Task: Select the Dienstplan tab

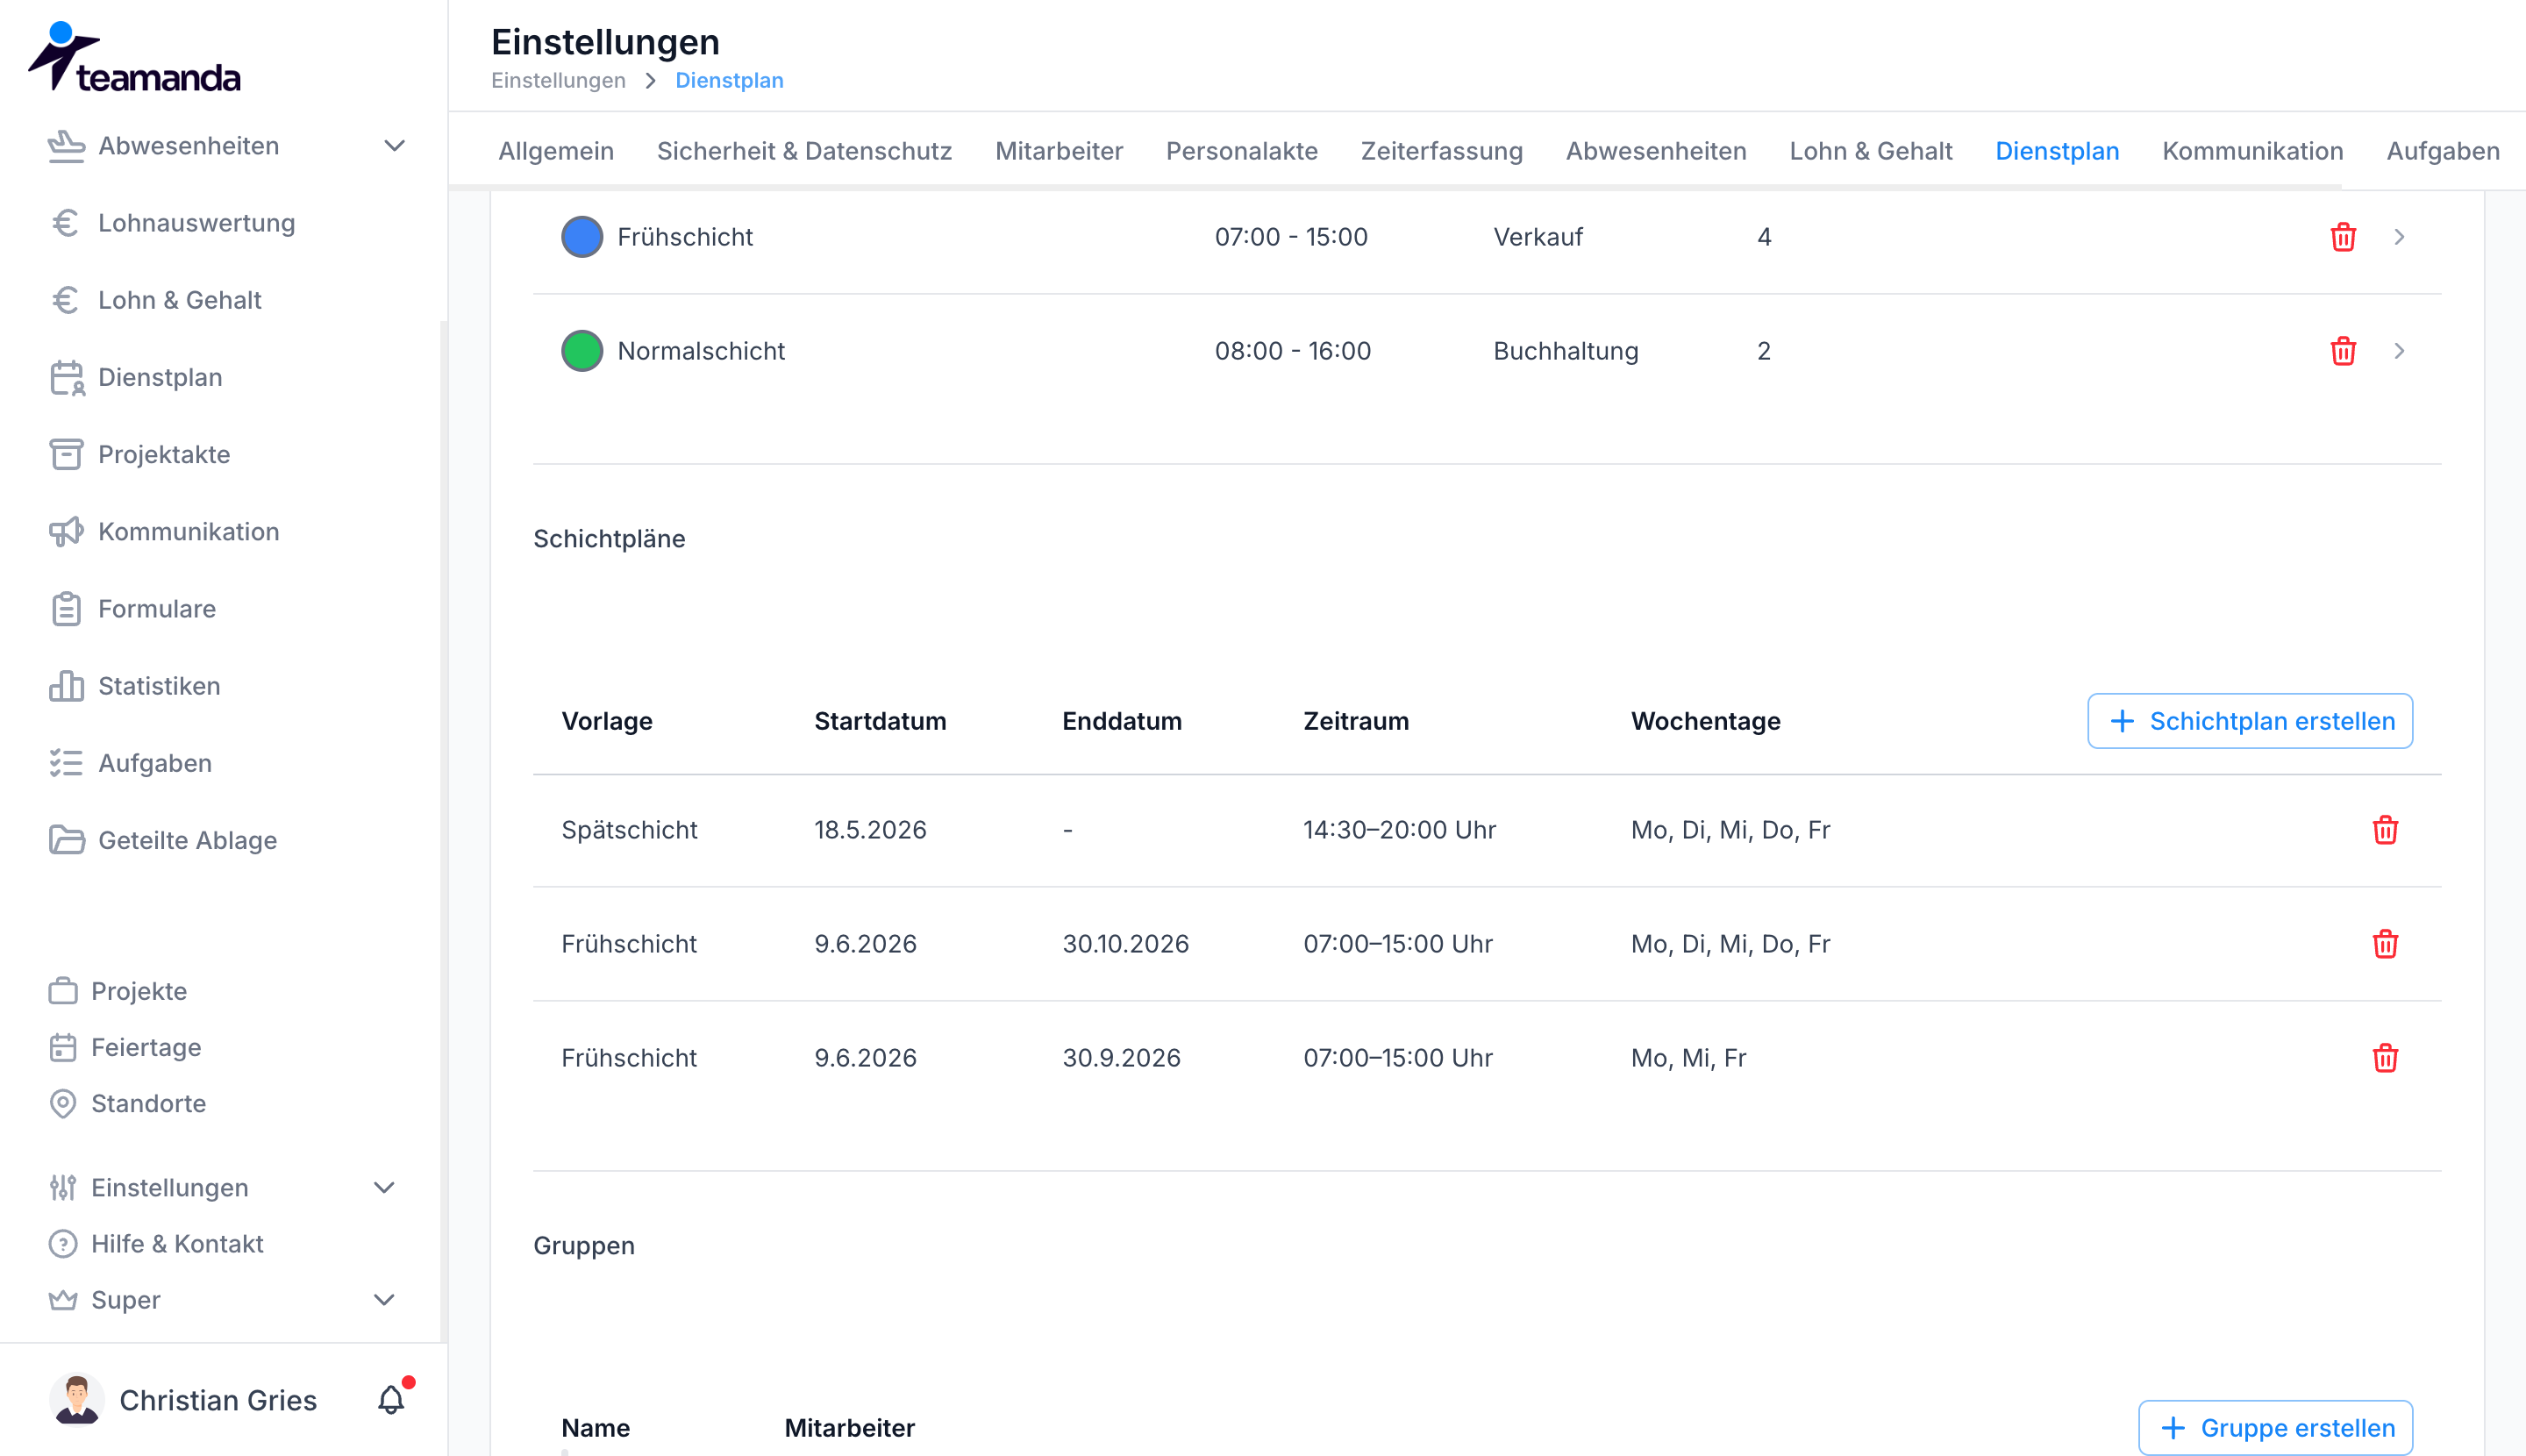Action: (2057, 151)
